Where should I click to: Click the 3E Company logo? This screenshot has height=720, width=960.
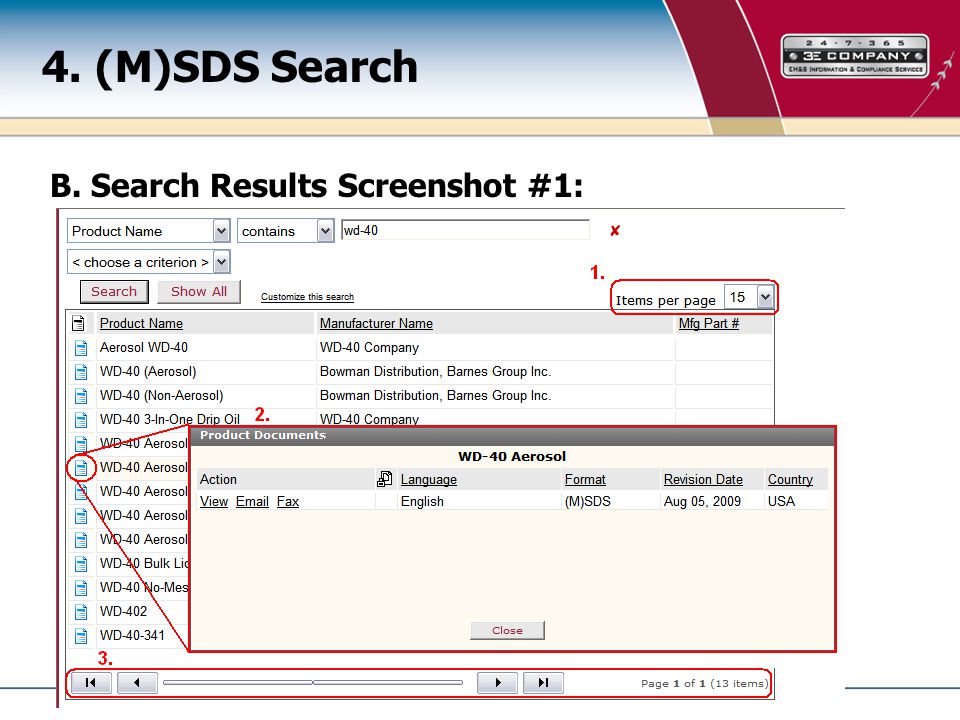click(x=855, y=56)
